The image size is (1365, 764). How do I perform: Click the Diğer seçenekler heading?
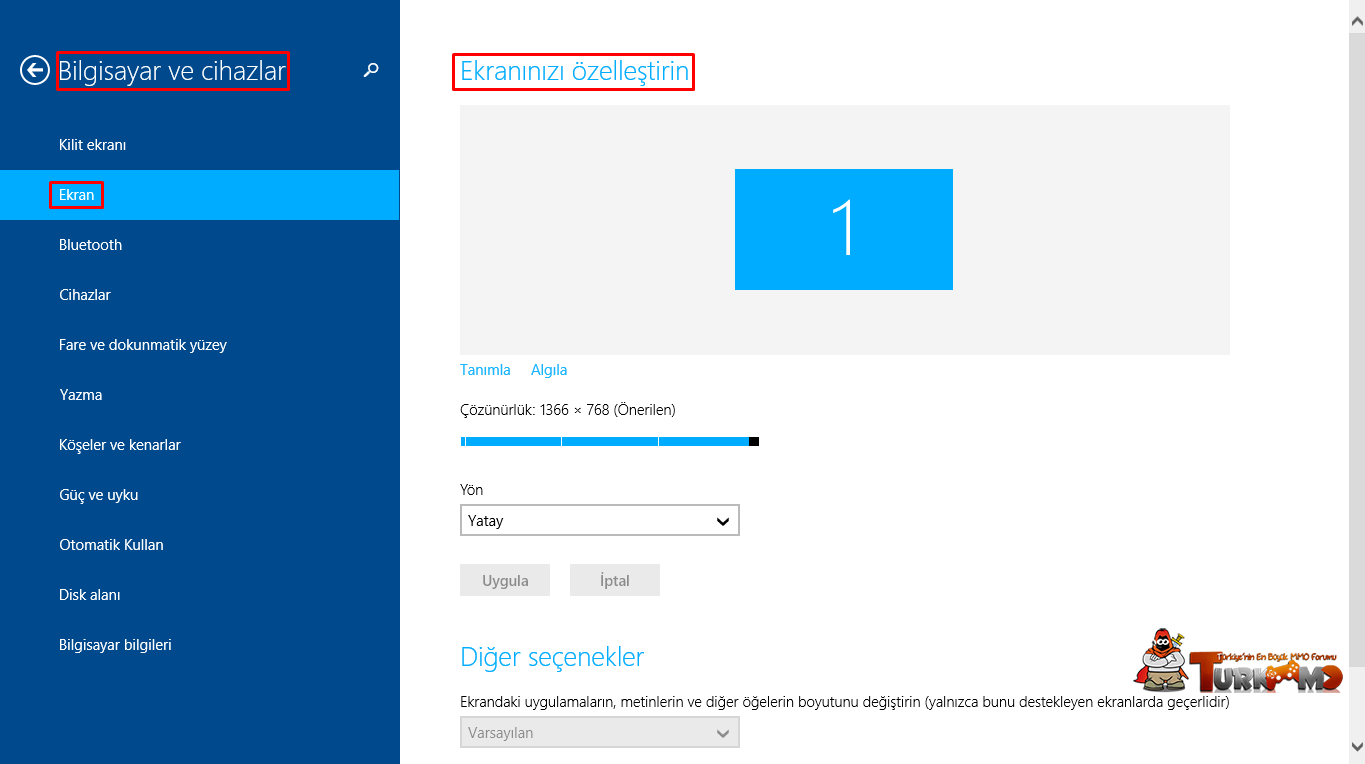[552, 657]
